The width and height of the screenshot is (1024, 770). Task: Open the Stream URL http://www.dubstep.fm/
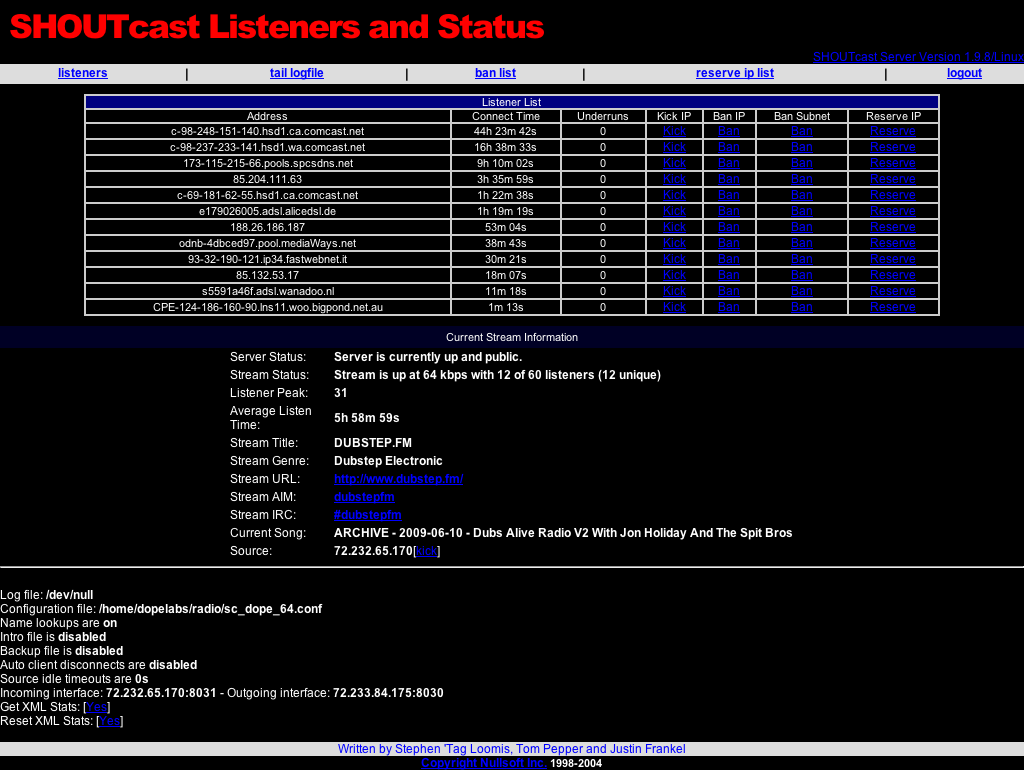tap(398, 479)
